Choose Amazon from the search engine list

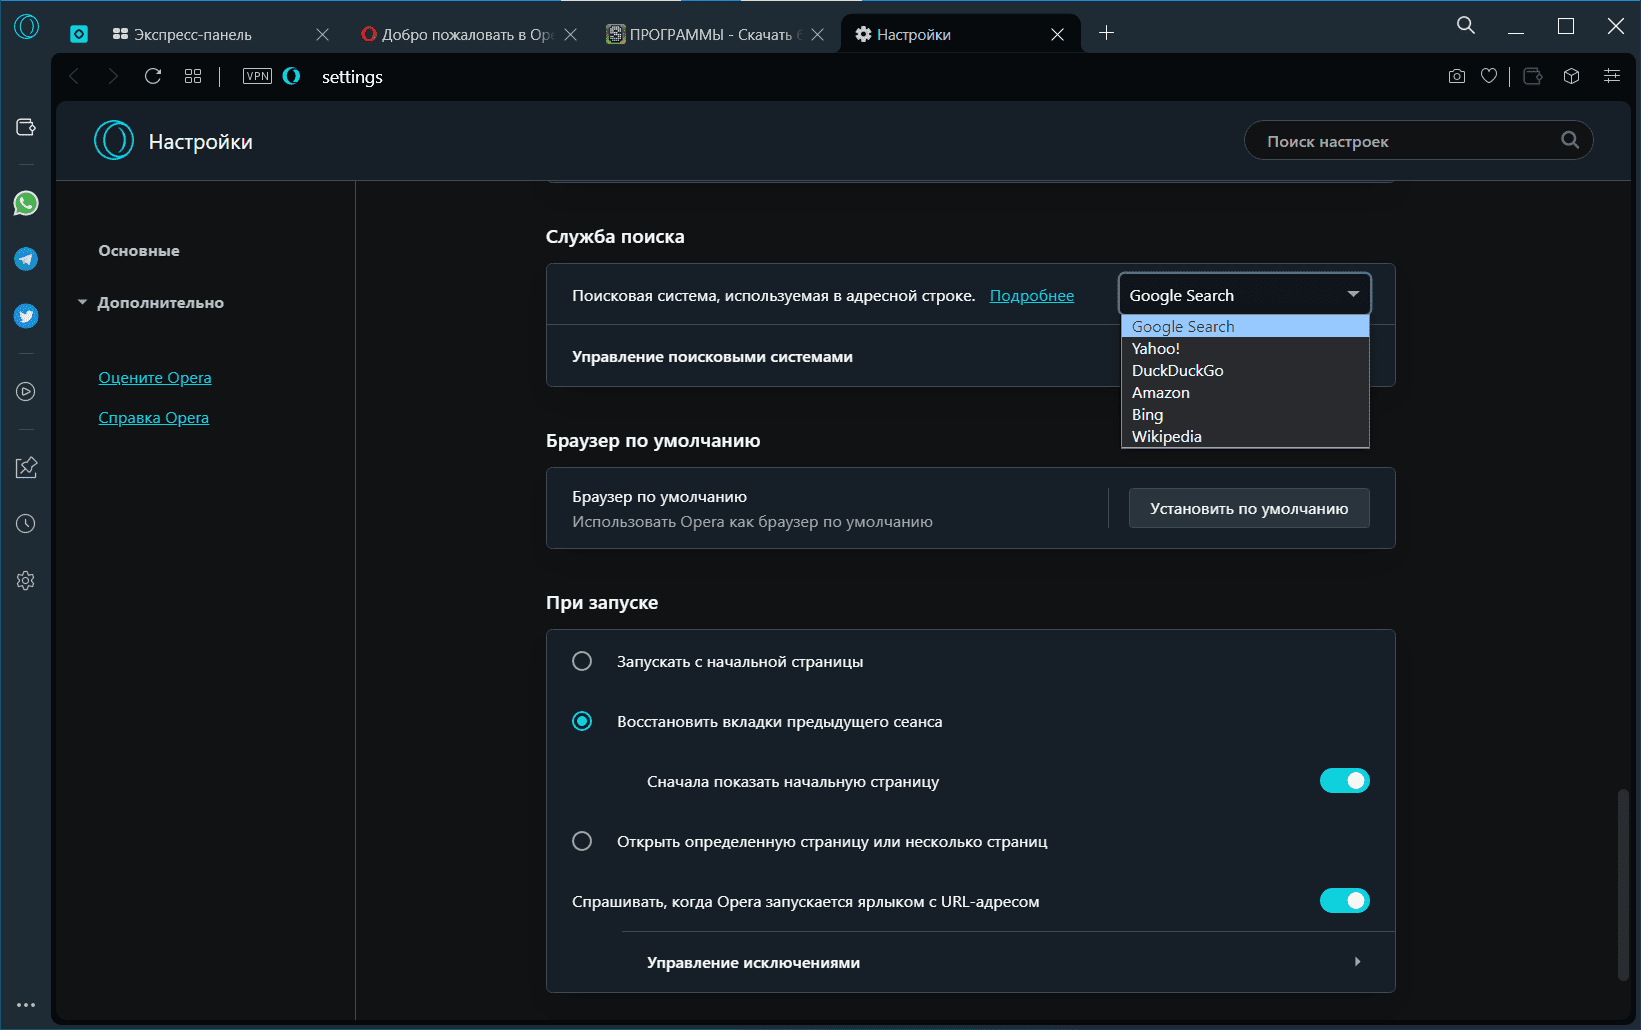(1245, 393)
